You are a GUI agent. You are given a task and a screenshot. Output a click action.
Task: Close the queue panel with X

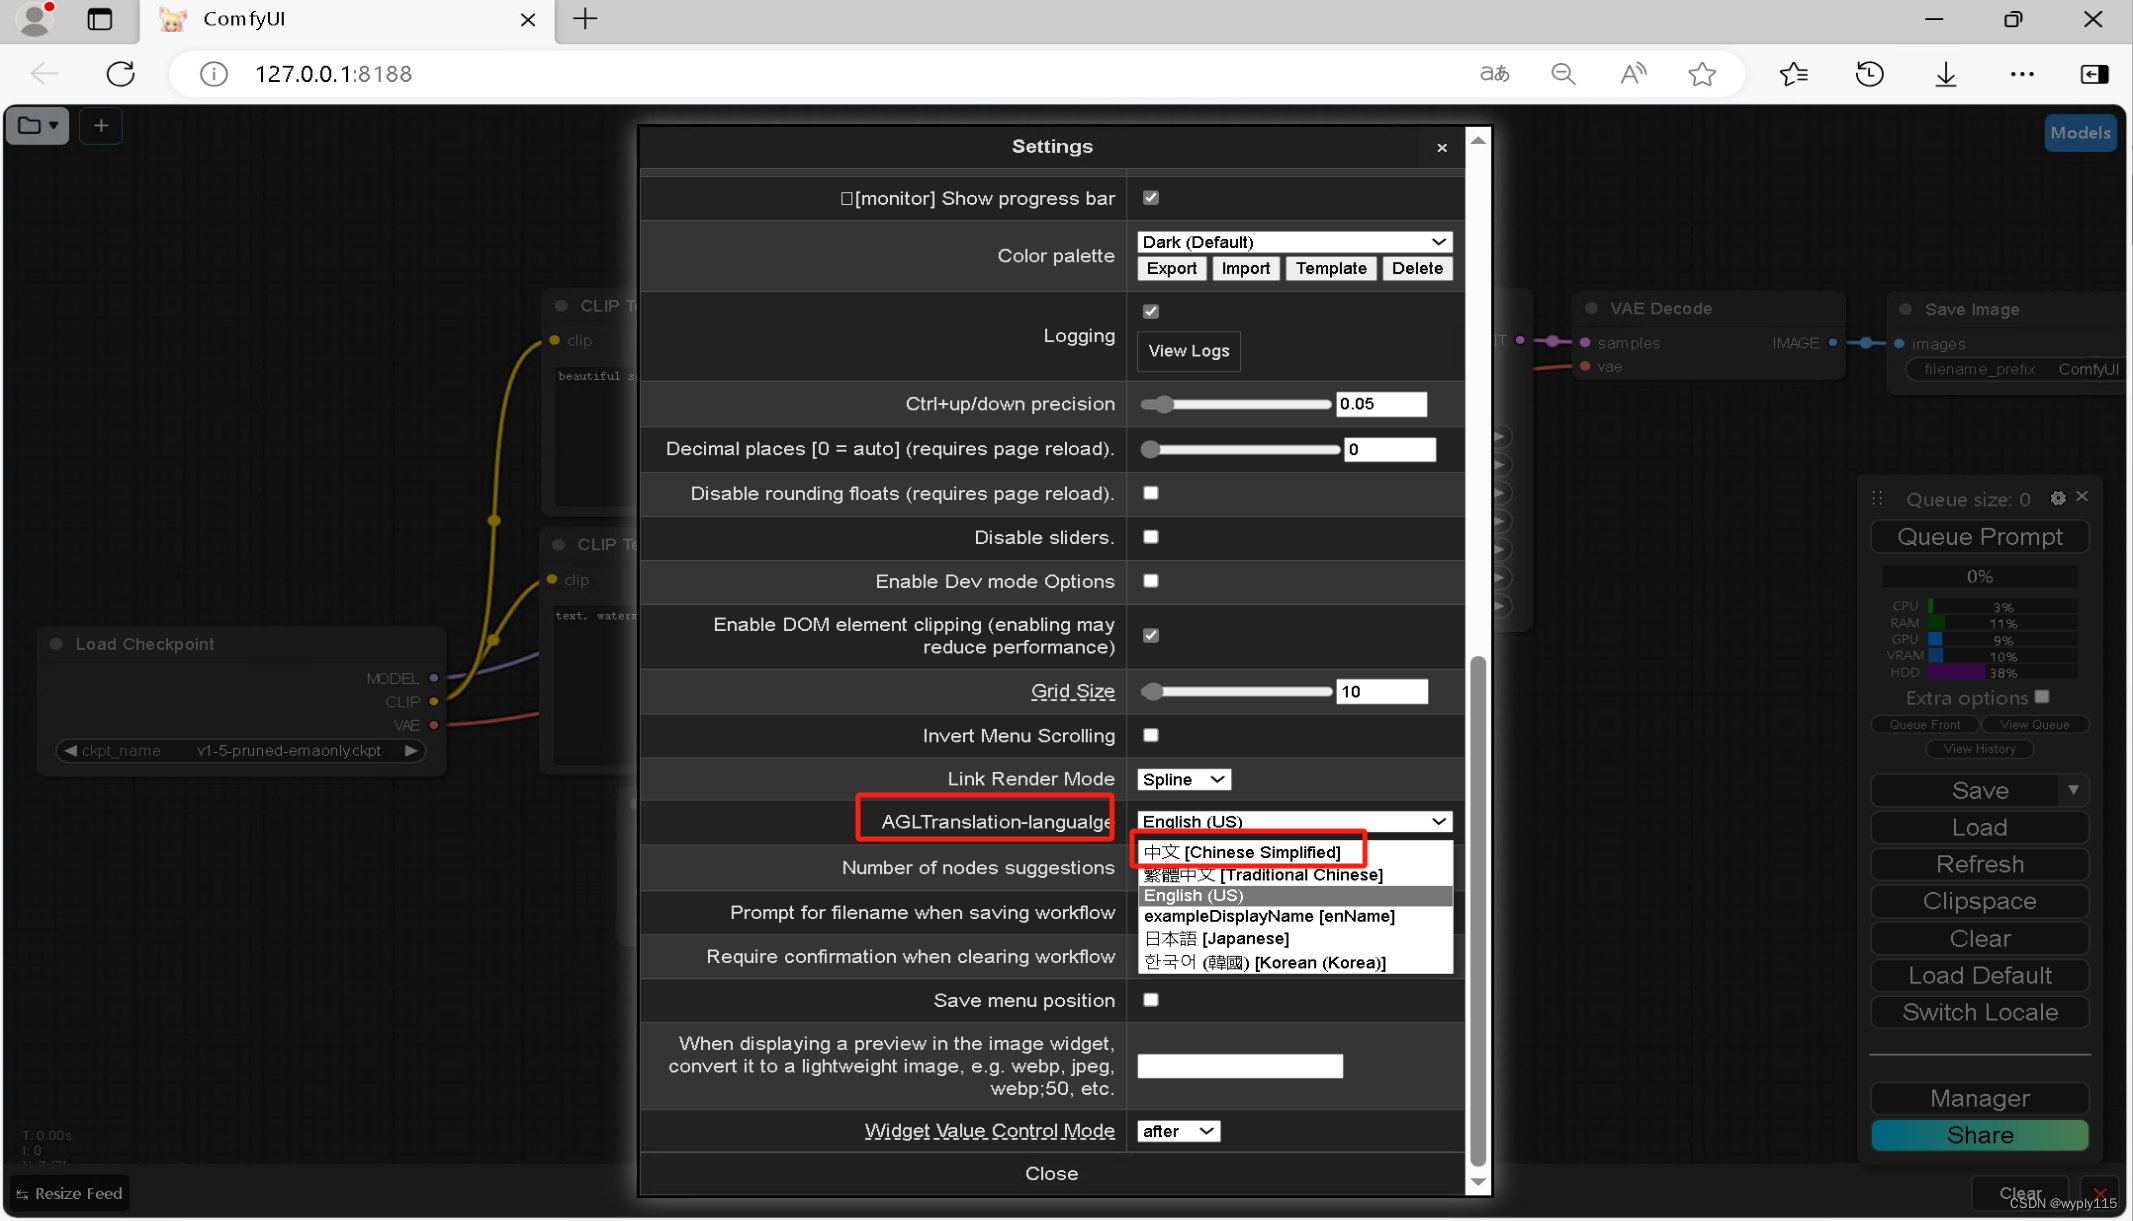point(2082,497)
